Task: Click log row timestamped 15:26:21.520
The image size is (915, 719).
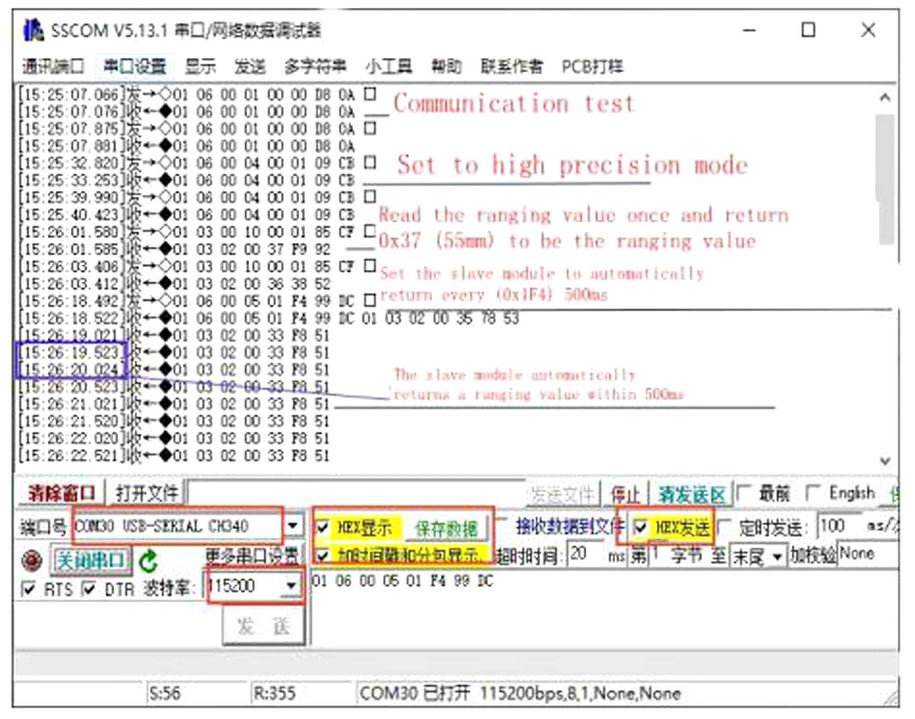Action: [x=174, y=421]
